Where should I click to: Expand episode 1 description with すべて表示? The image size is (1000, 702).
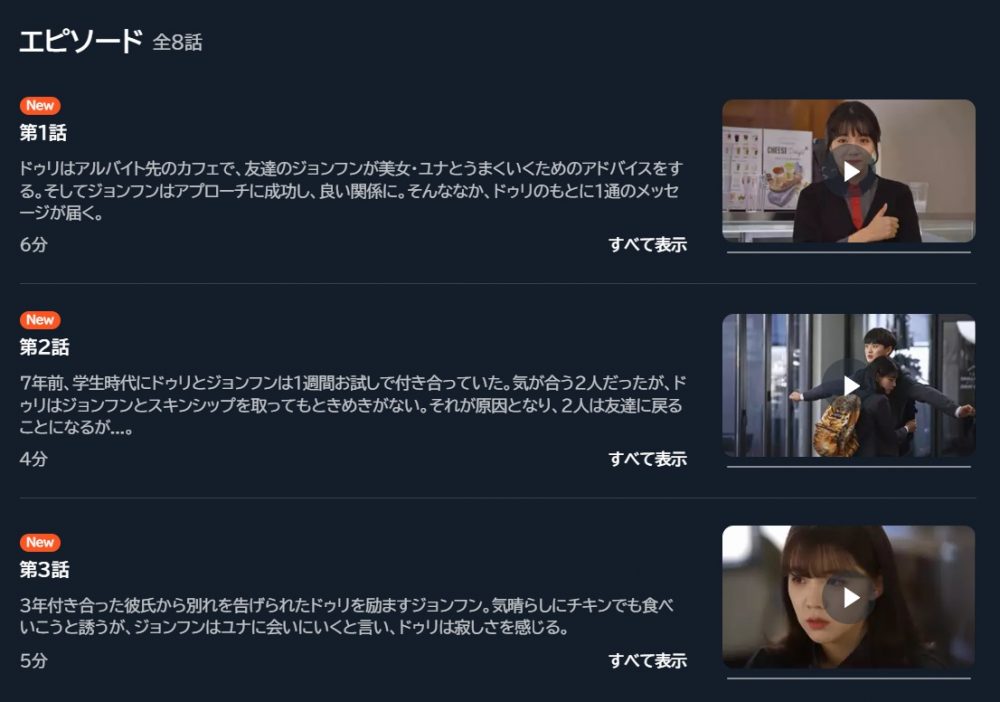(647, 245)
